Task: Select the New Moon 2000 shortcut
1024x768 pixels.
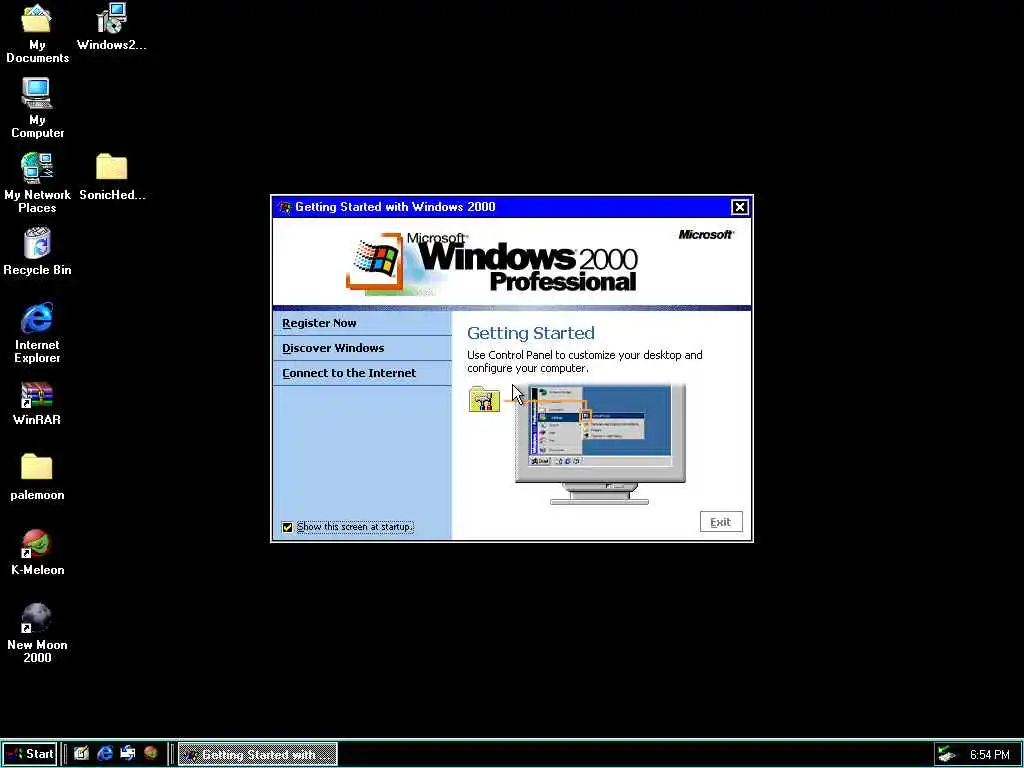Action: [x=37, y=633]
